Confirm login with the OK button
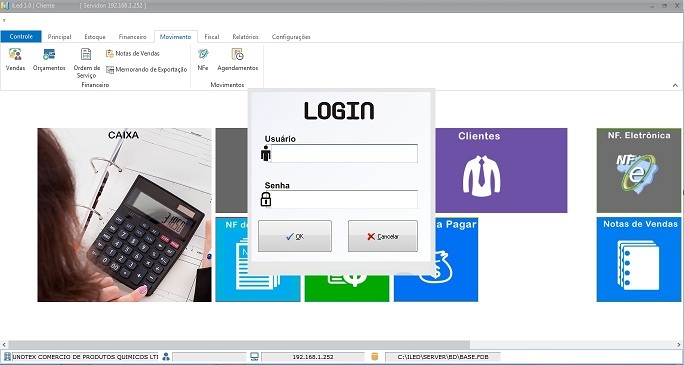The width and height of the screenshot is (684, 365). pyautogui.click(x=295, y=236)
